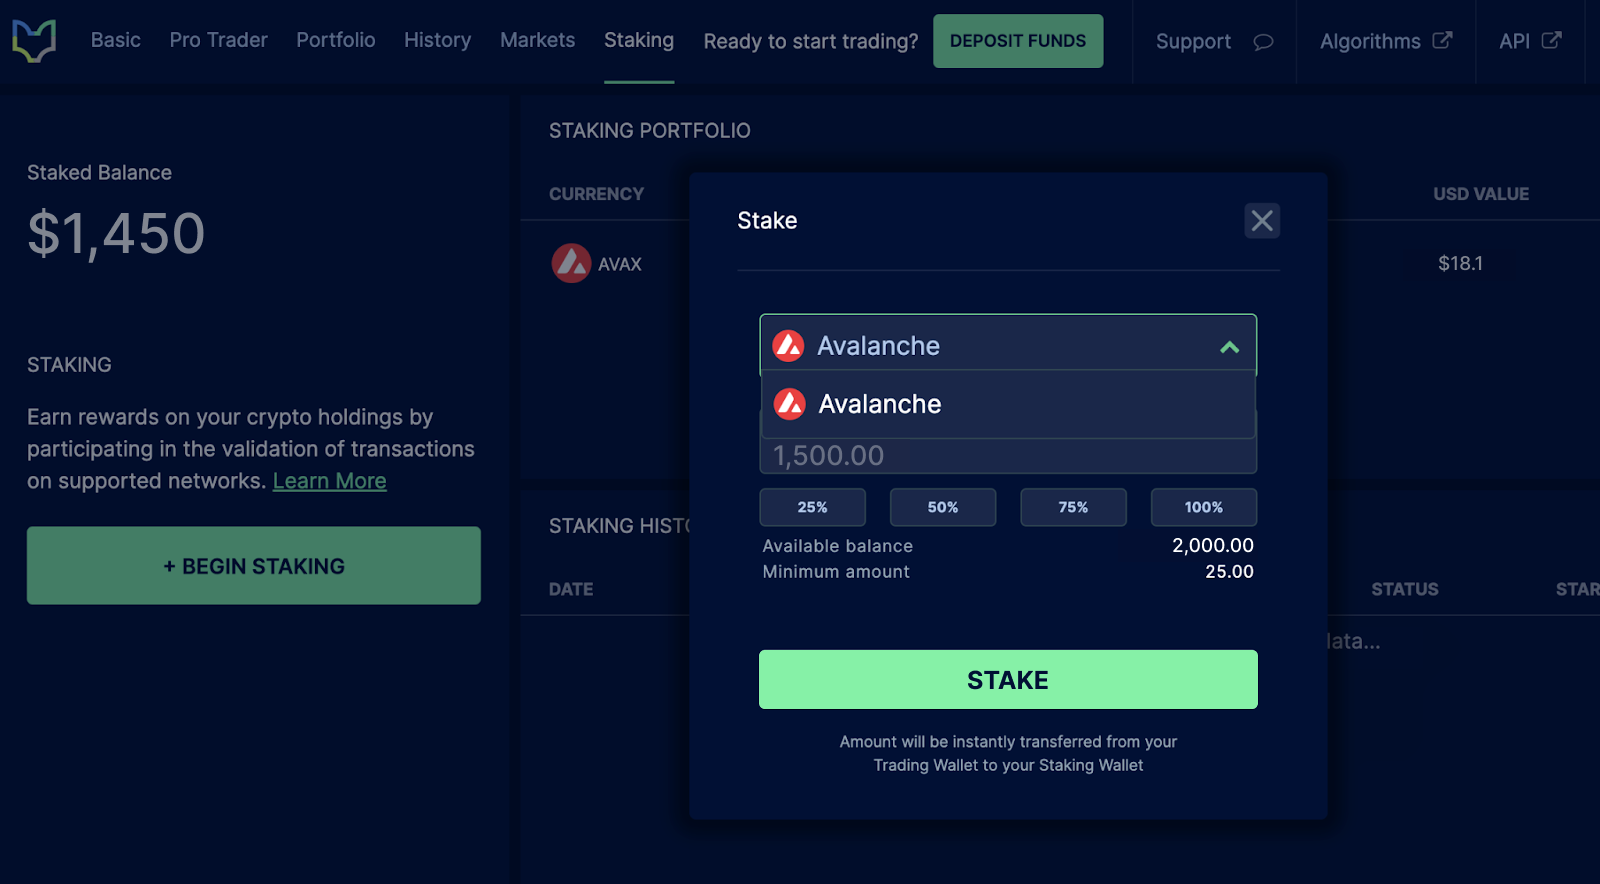1600x884 pixels.
Task: Click the STATUS column header
Action: pyautogui.click(x=1405, y=590)
